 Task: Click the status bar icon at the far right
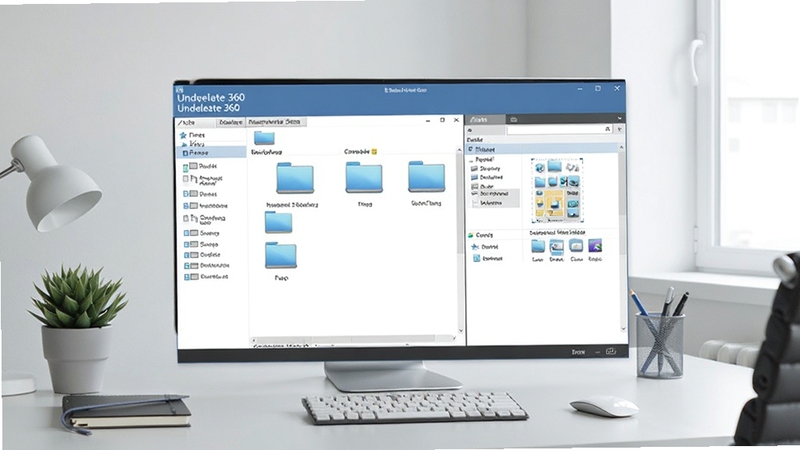611,352
